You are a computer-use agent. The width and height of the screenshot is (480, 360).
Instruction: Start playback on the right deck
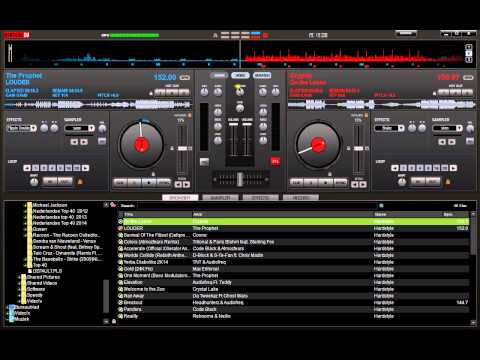(326, 183)
